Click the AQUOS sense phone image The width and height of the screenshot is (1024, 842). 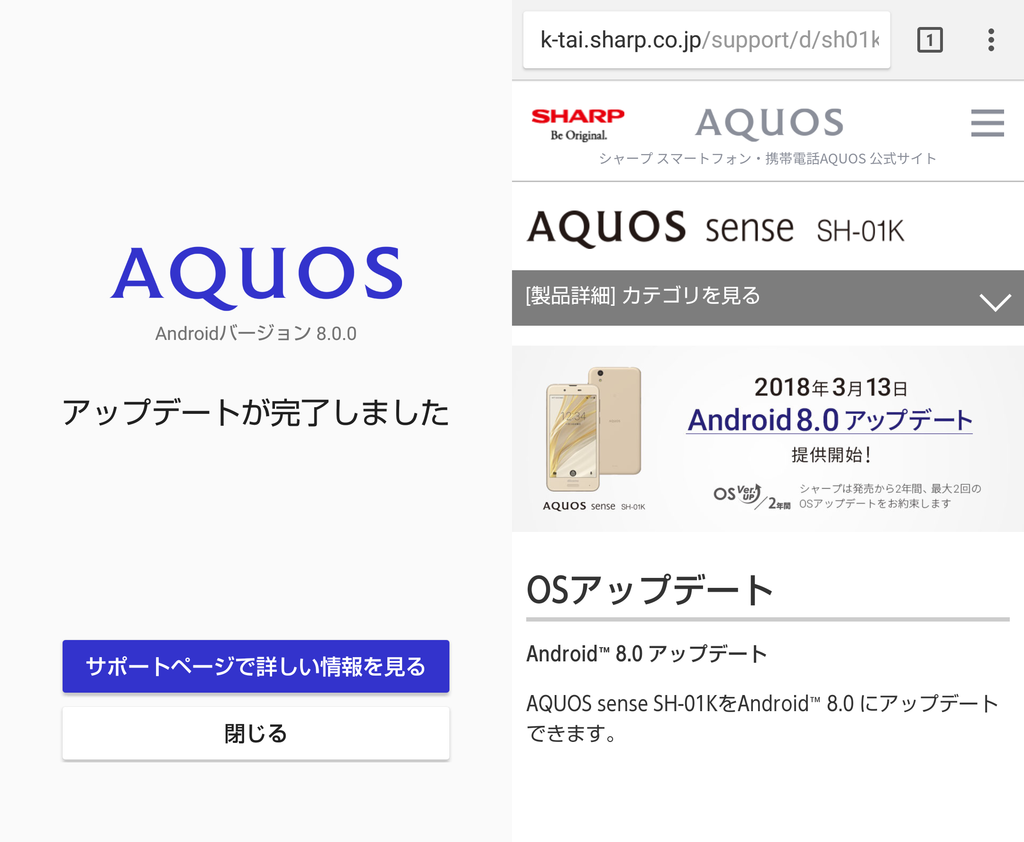pyautogui.click(x=593, y=429)
